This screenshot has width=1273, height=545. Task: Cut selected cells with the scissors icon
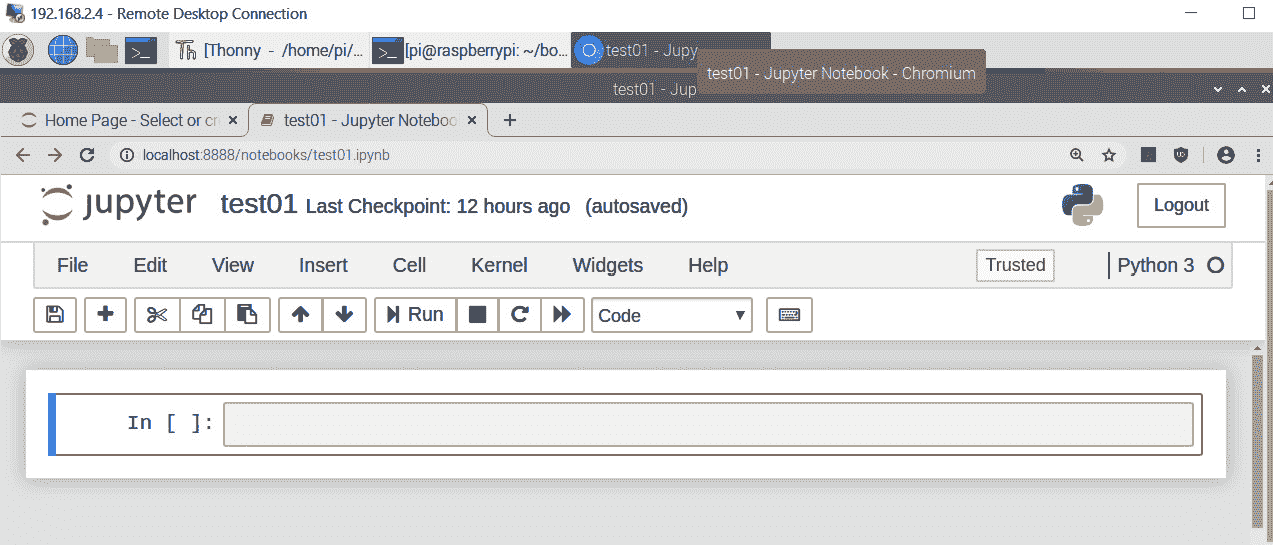click(157, 315)
